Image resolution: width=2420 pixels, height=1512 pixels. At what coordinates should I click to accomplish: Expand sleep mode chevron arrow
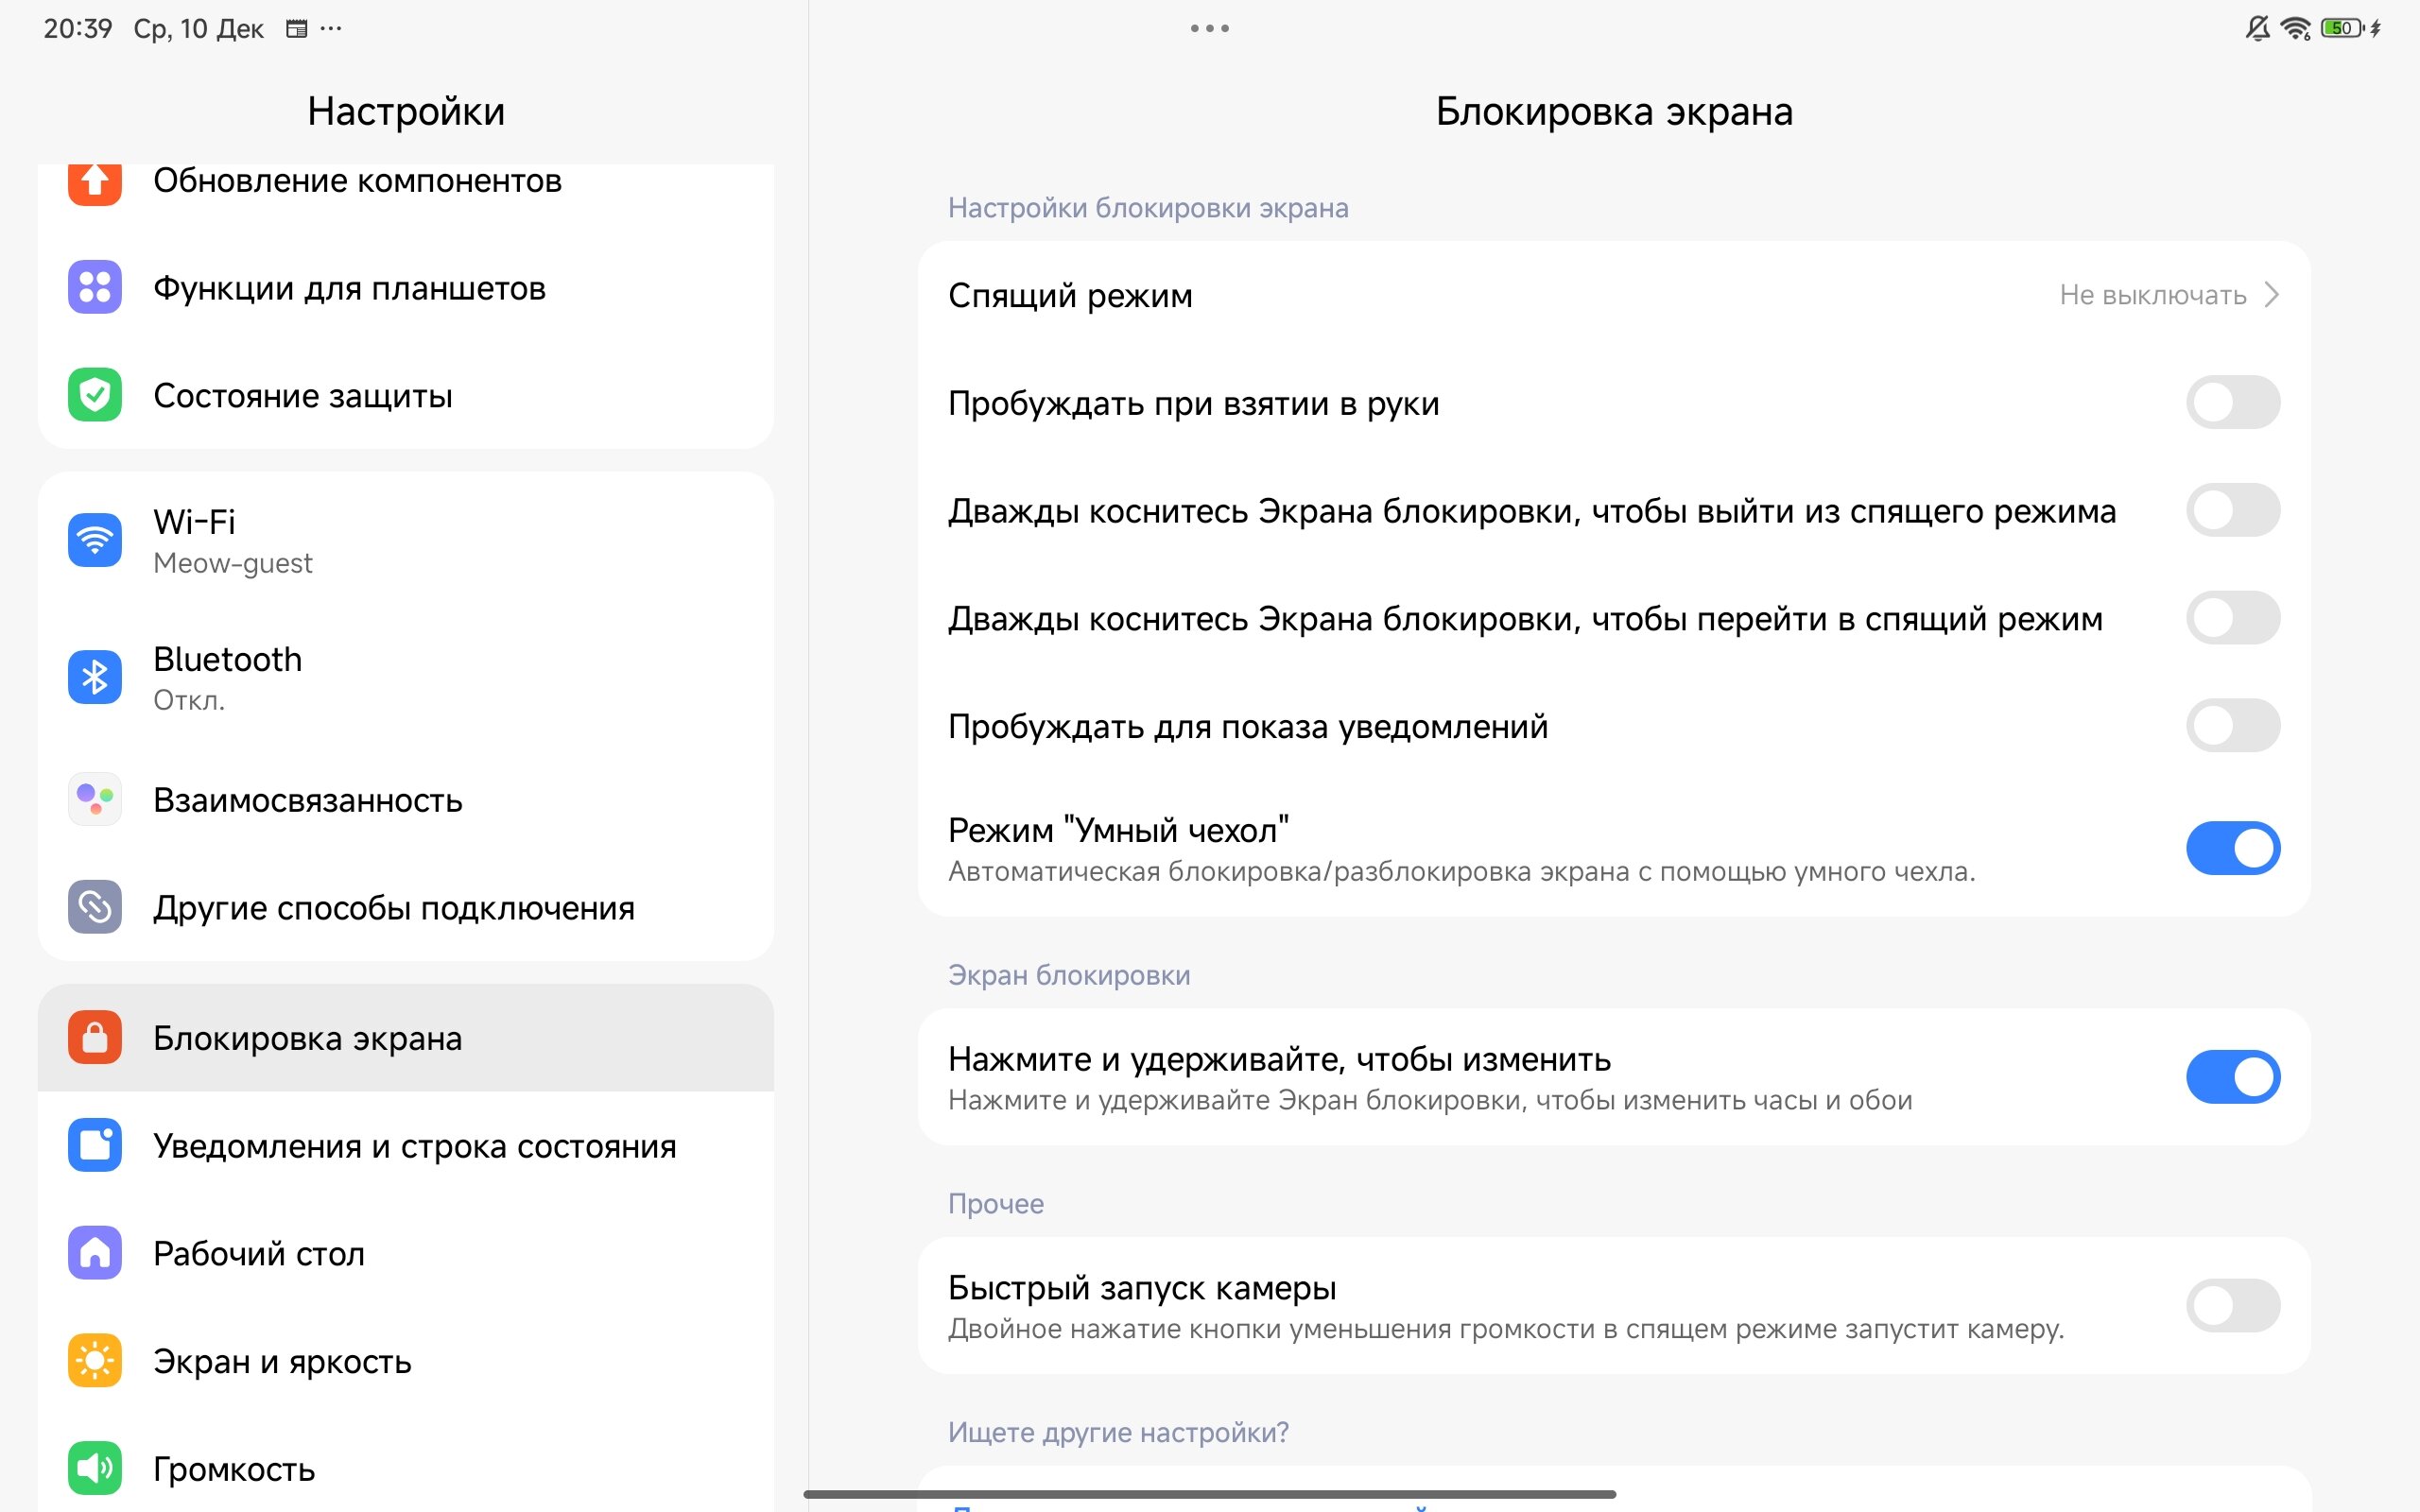2272,295
